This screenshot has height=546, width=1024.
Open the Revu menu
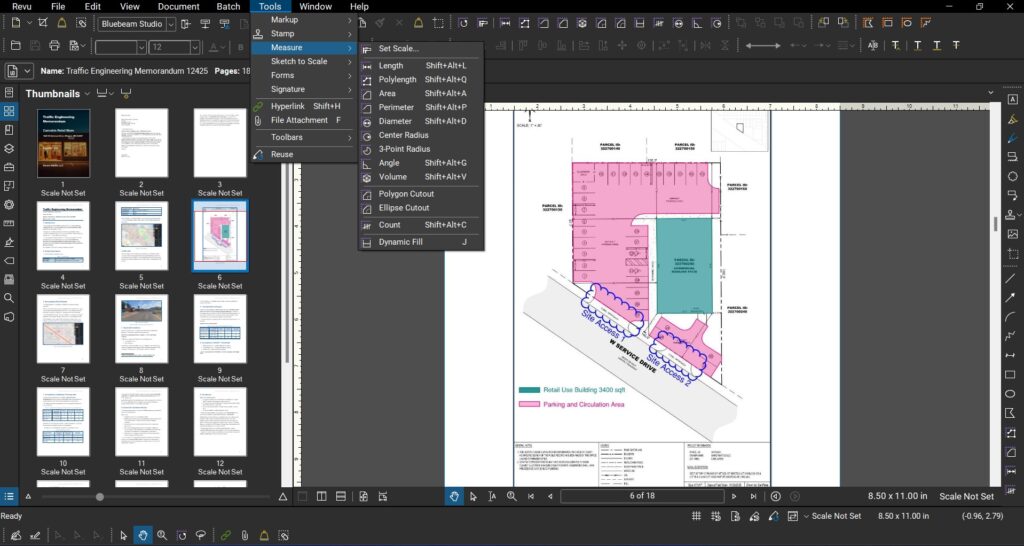pos(22,7)
